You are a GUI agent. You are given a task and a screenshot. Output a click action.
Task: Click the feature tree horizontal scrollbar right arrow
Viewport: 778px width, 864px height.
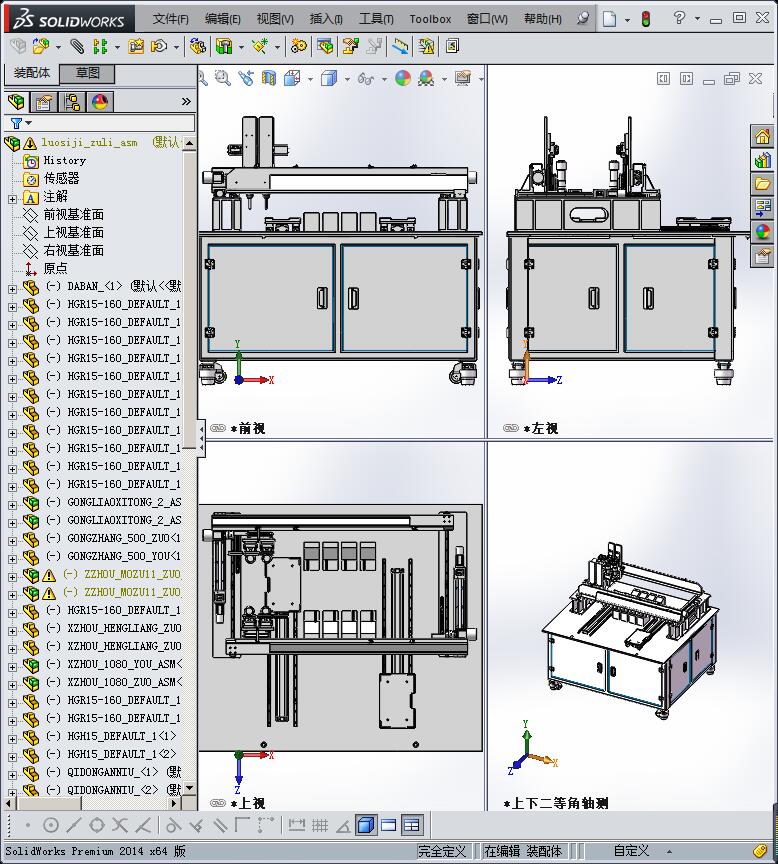(174, 804)
